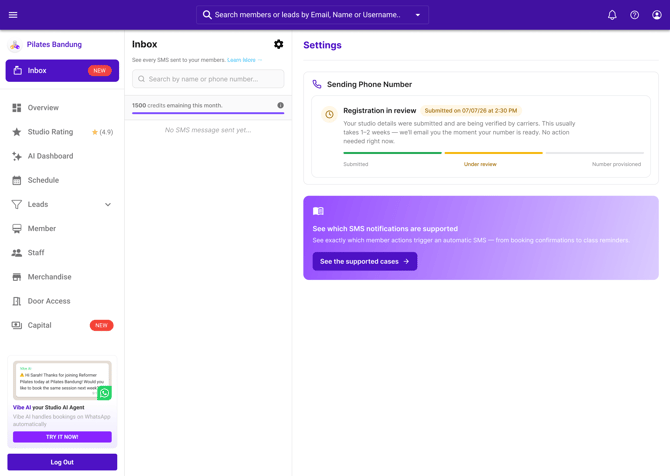
Task: Click the Log Out button
Action: pyautogui.click(x=62, y=462)
